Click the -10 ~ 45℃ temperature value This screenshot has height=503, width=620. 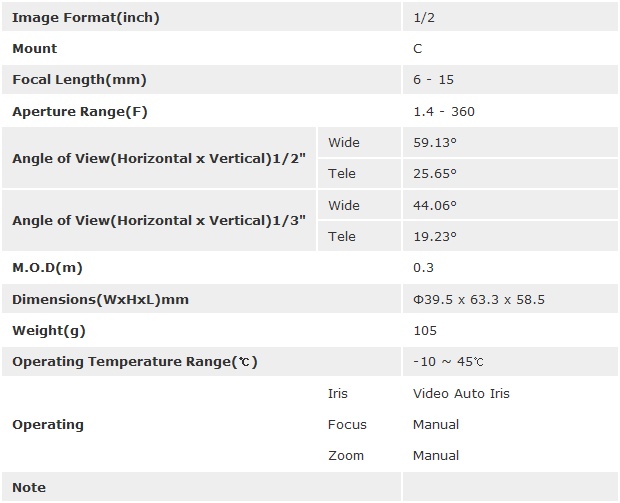(448, 362)
